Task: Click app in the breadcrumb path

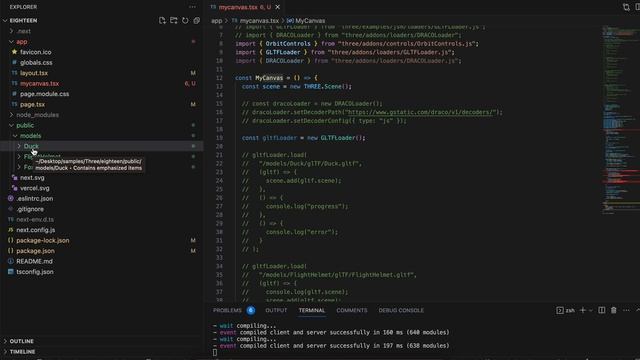Action: click(216, 20)
